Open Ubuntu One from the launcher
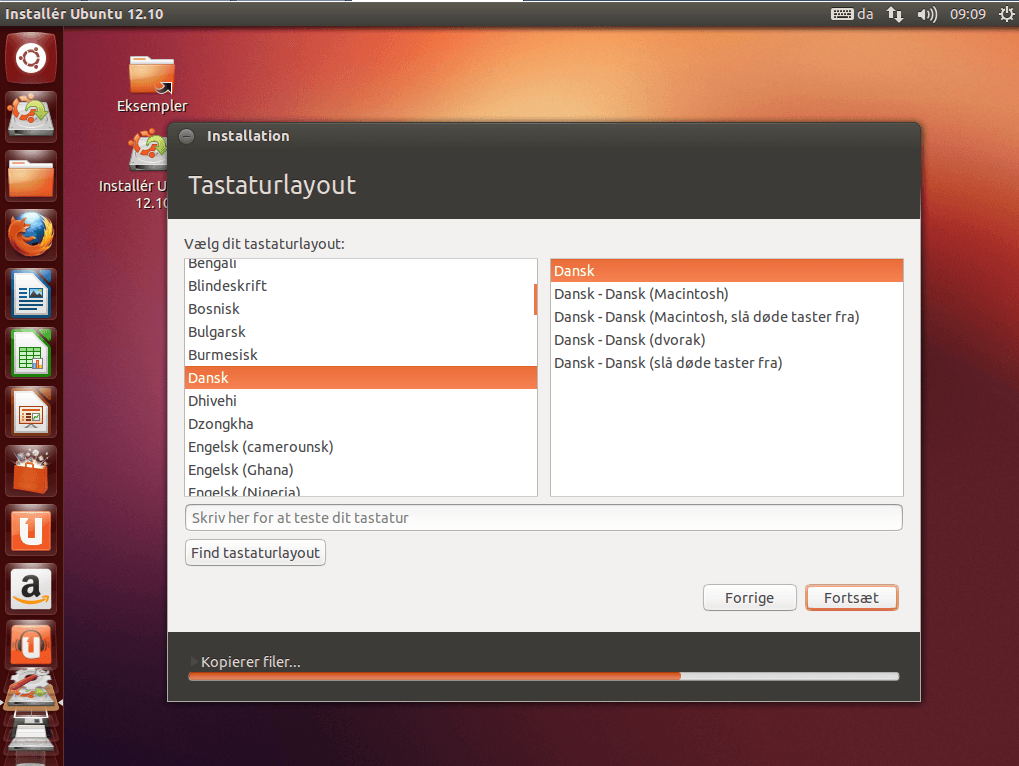Viewport: 1019px width, 766px height. pyautogui.click(x=31, y=529)
